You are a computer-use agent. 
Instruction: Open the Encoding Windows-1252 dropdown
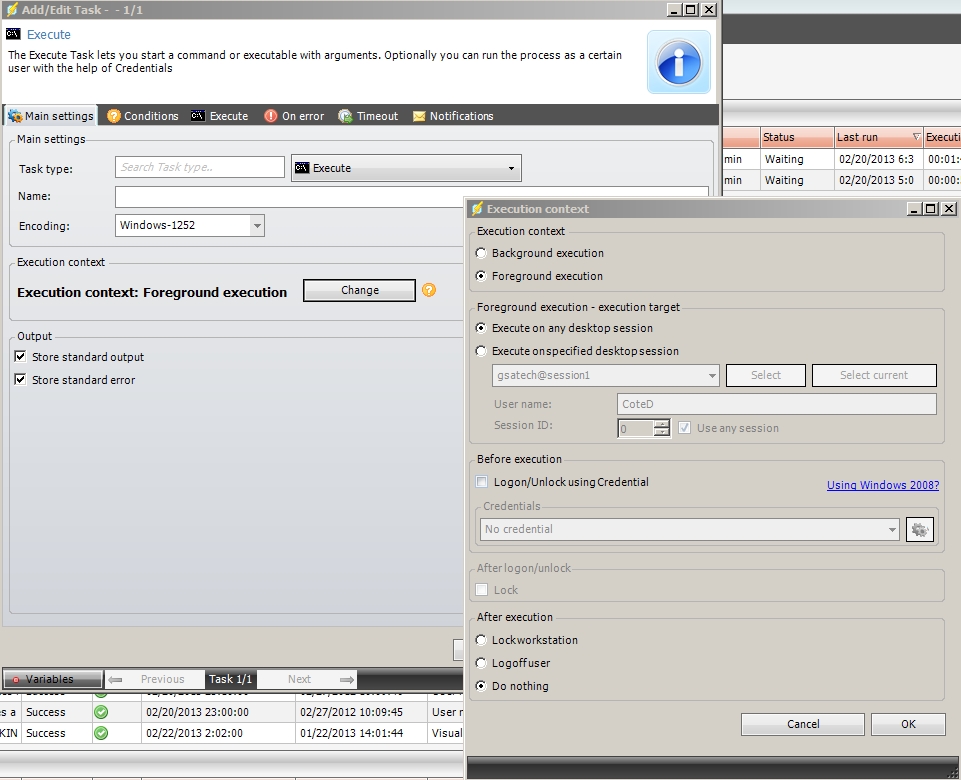pos(257,225)
